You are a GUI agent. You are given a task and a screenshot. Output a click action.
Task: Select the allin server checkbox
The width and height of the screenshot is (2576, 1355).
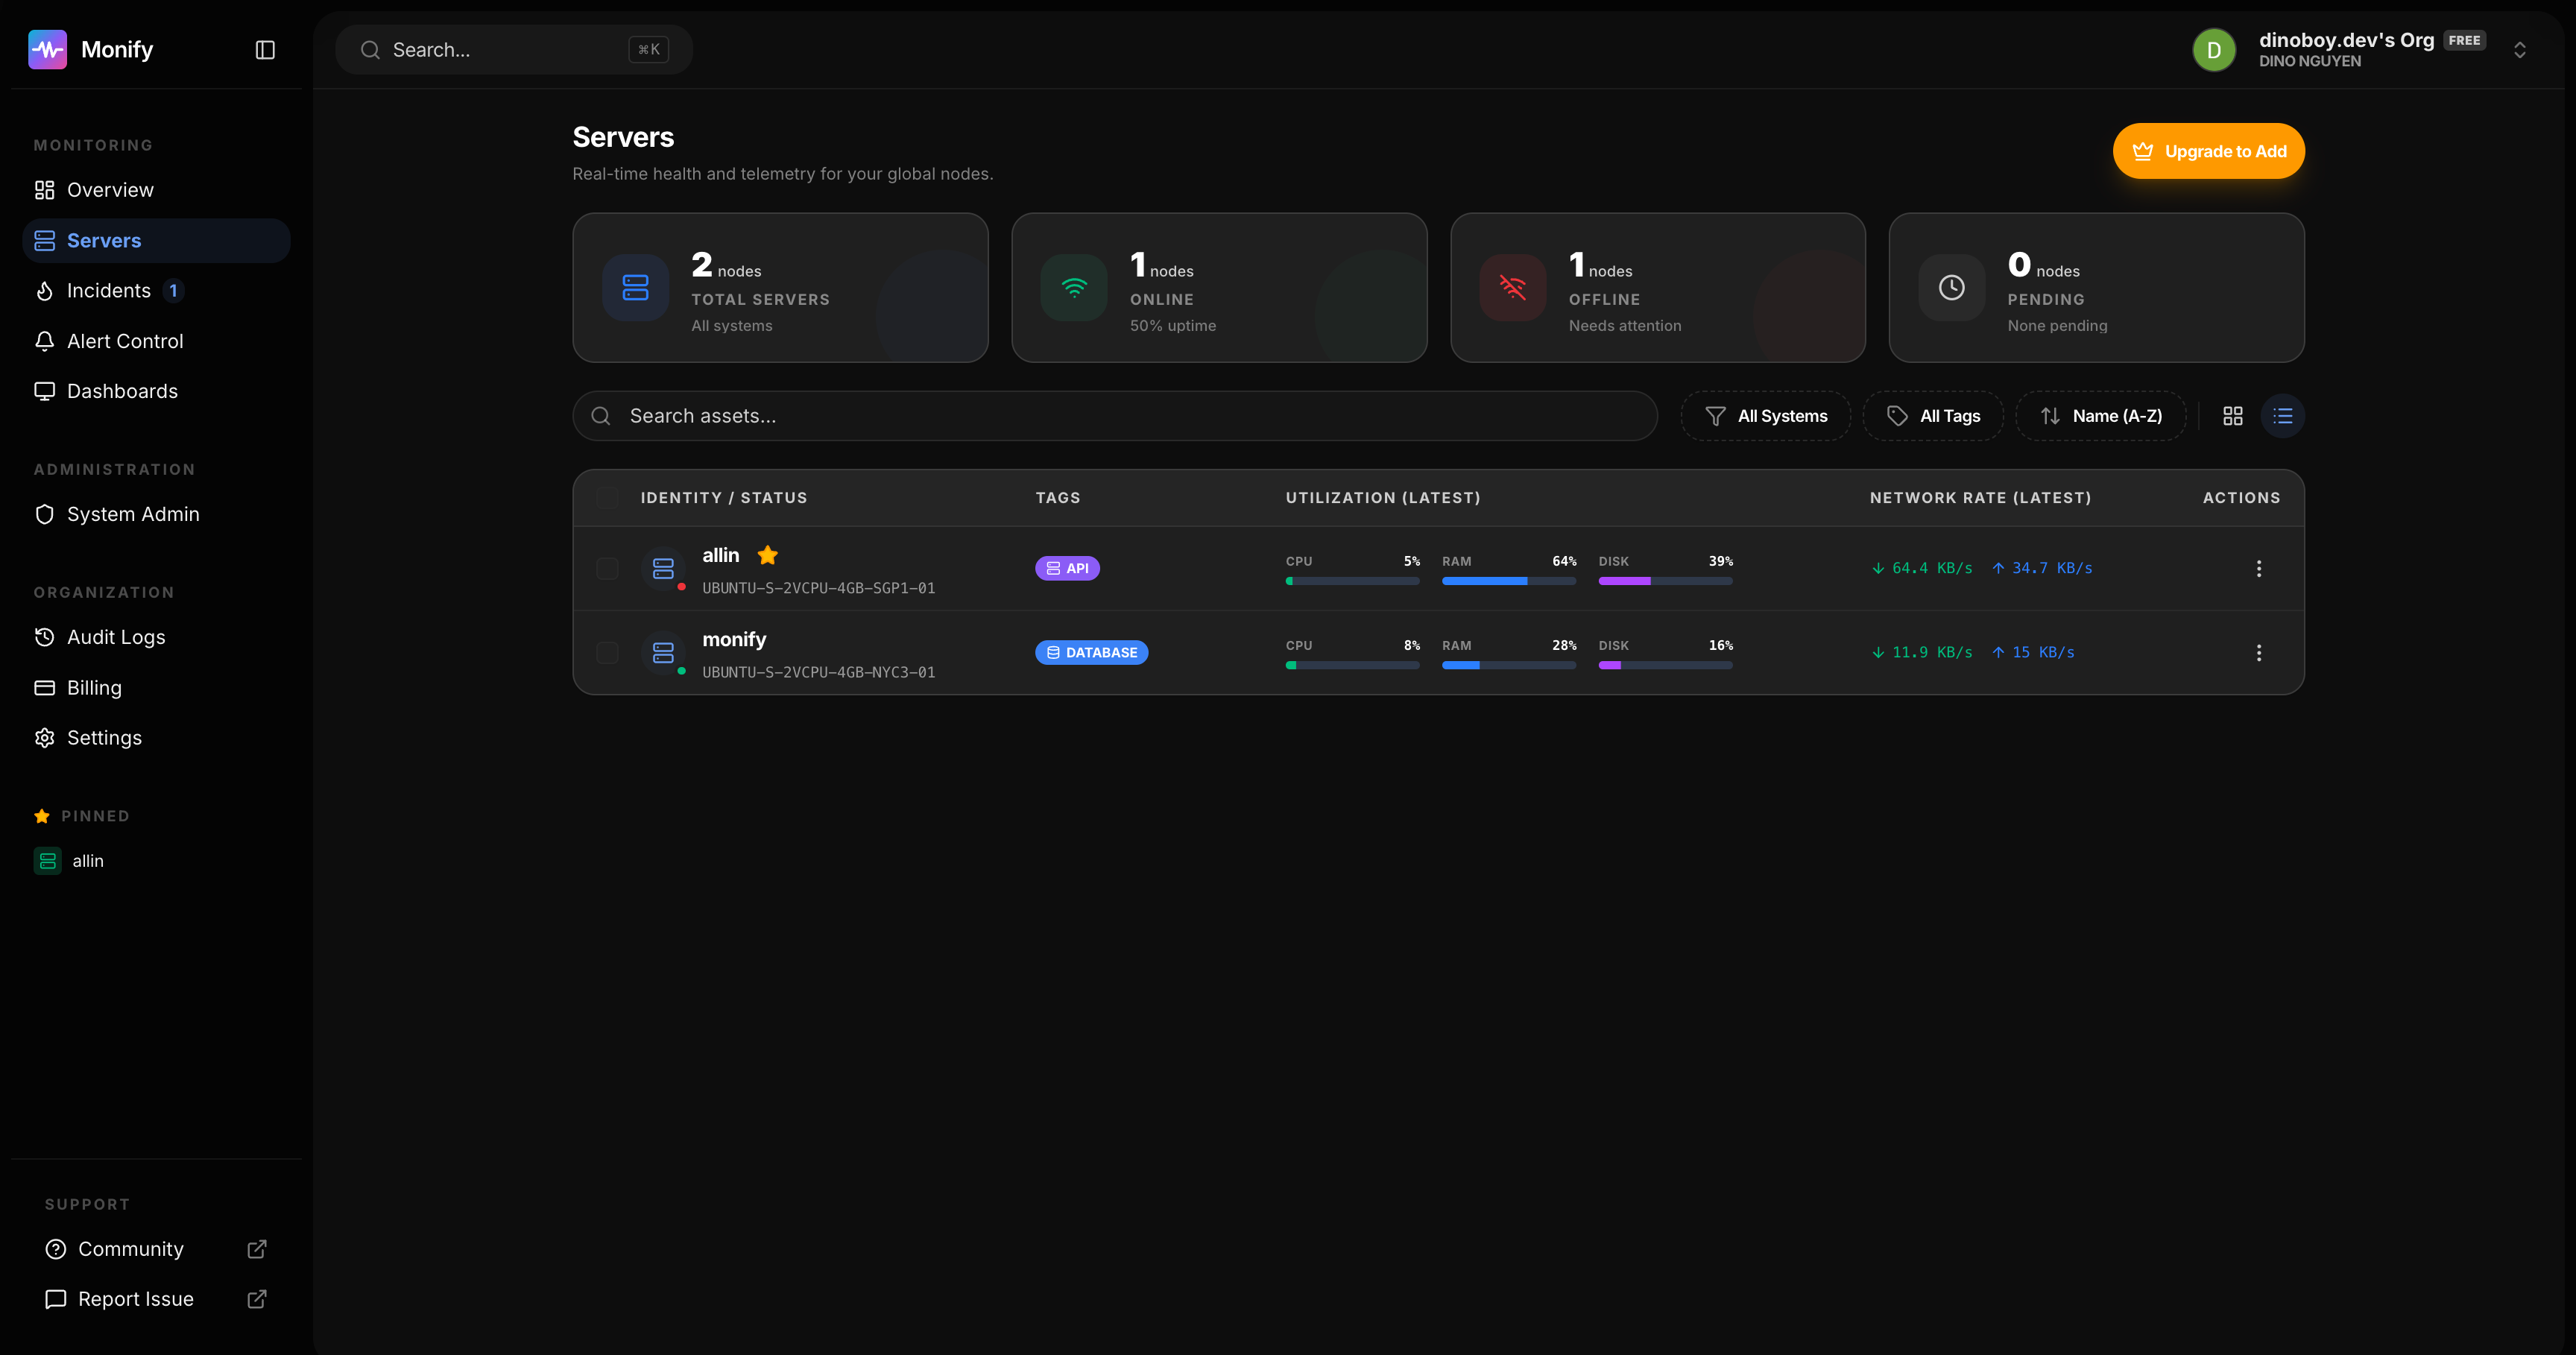point(607,568)
